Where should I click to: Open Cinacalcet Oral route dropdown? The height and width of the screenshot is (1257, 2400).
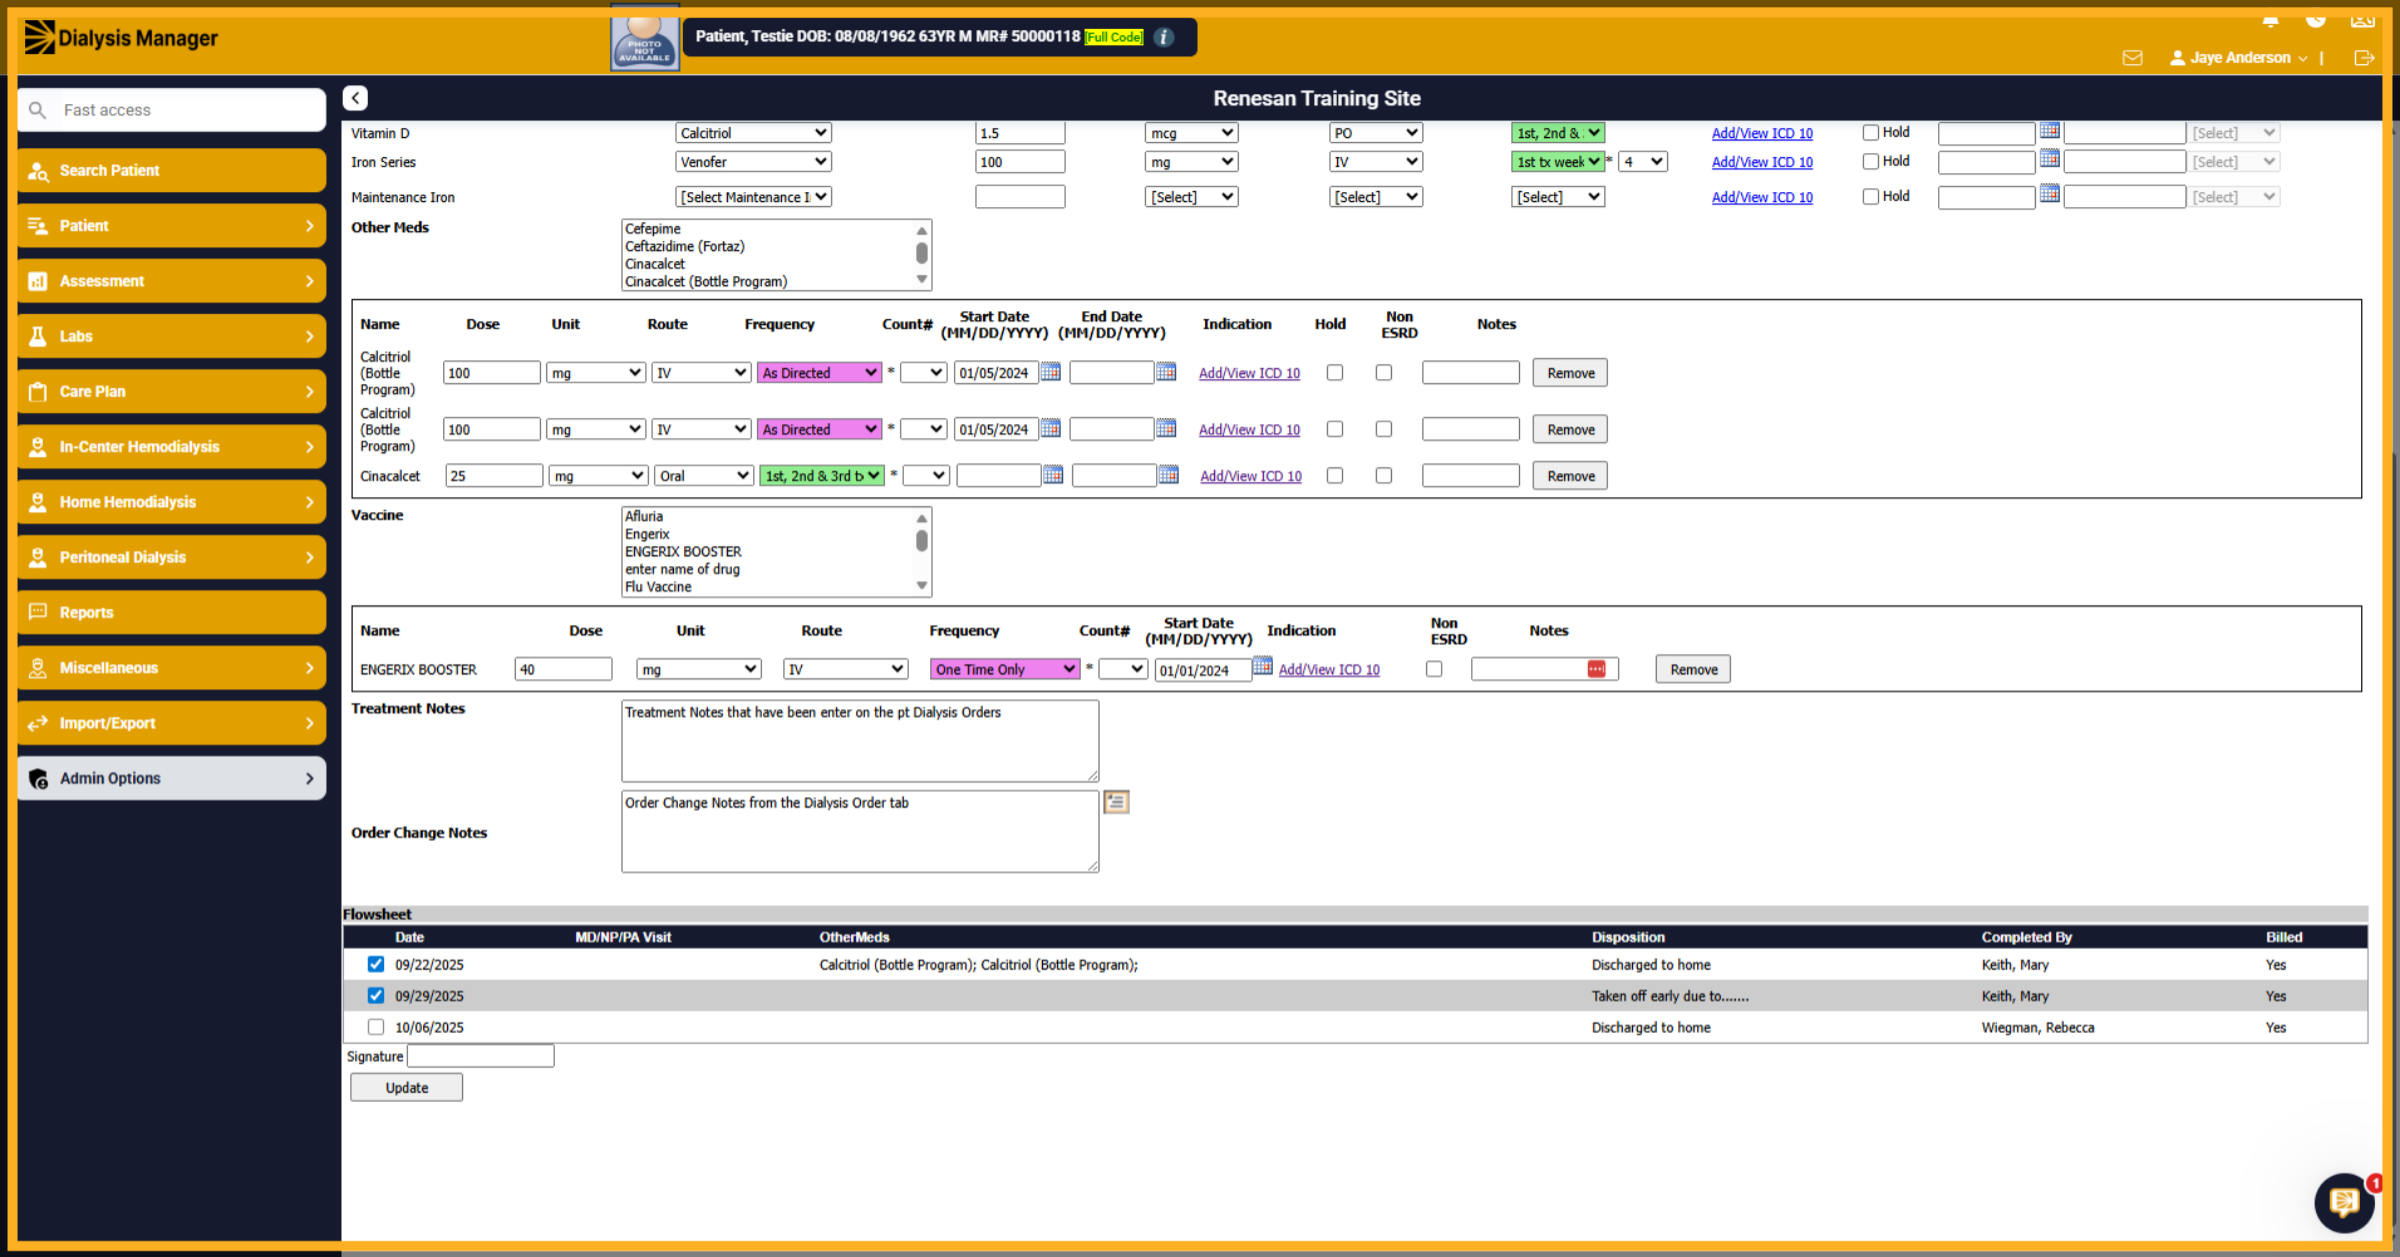703,476
